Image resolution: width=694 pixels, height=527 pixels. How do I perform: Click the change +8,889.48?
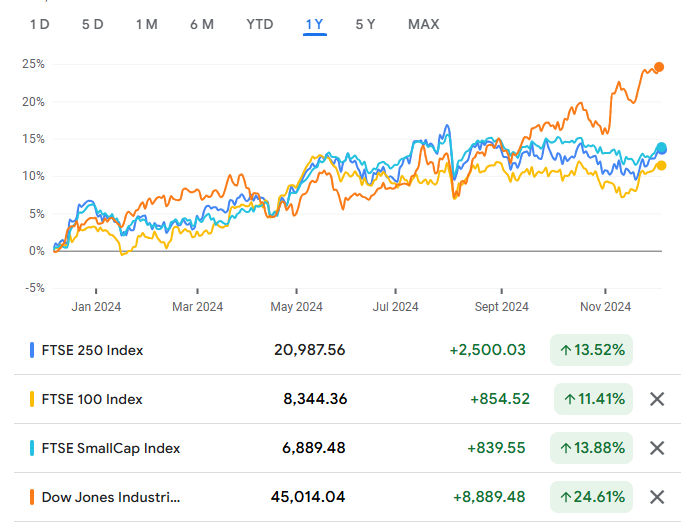[x=489, y=497]
